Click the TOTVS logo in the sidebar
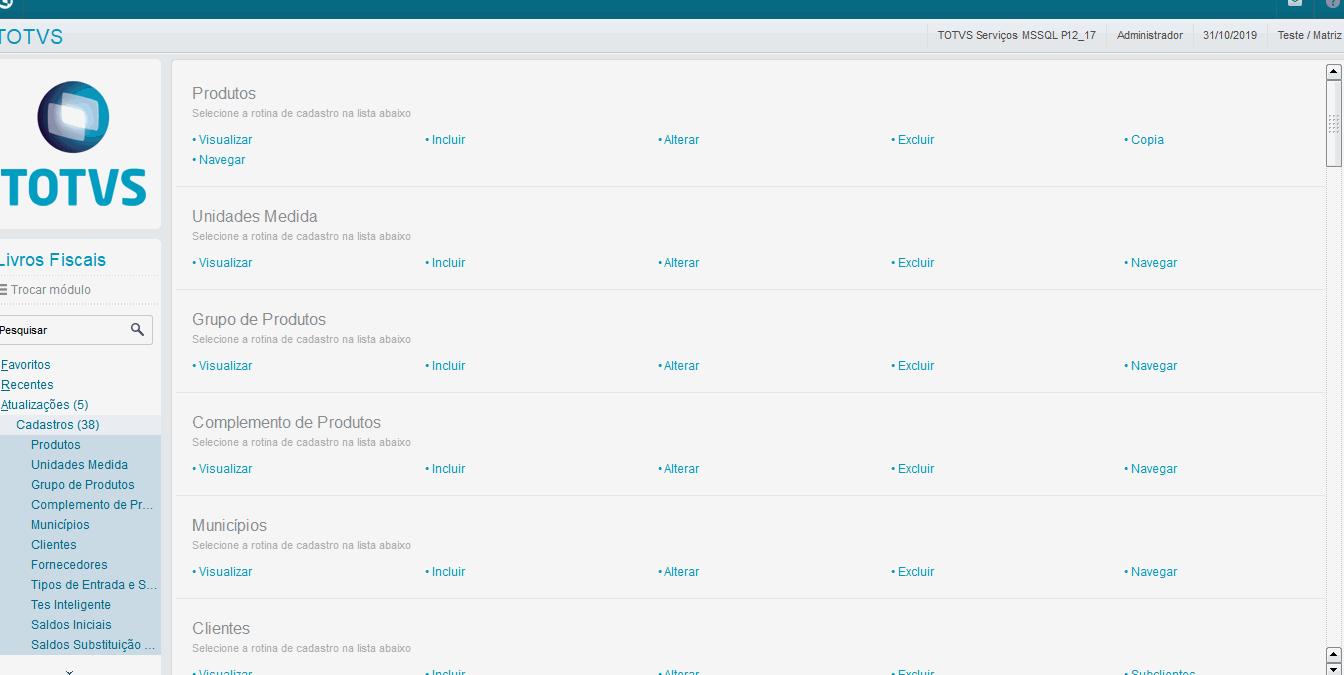The image size is (1344, 675). click(x=75, y=144)
